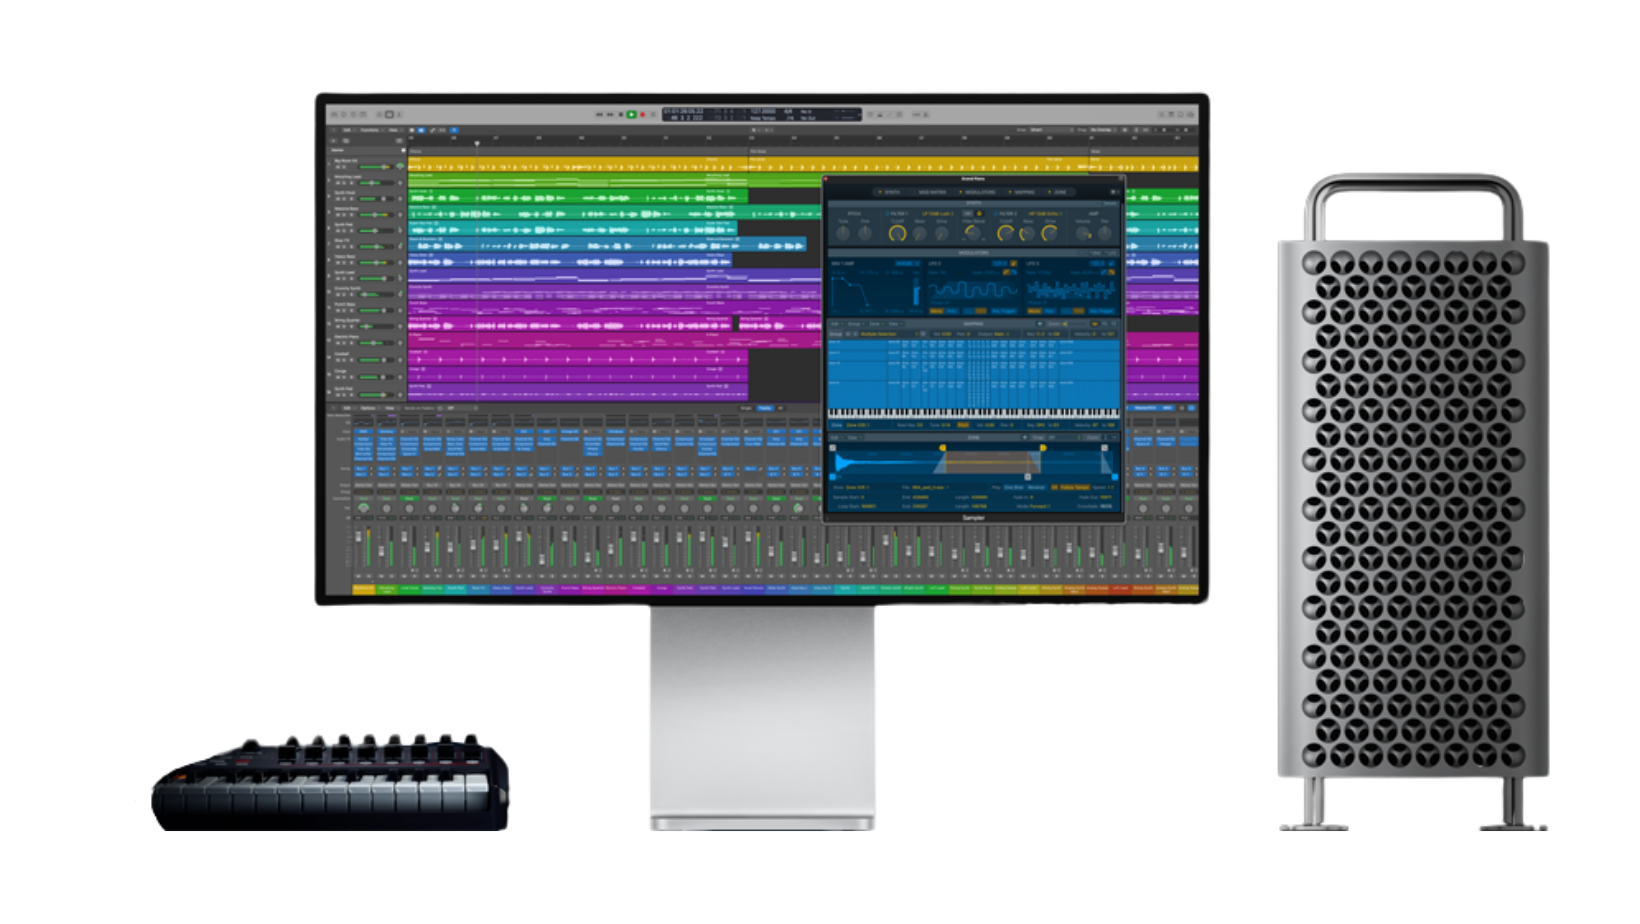This screenshot has height=924, width=1640.
Task: Toggle the highlighted Mixer button in control bar
Action: click(x=389, y=114)
